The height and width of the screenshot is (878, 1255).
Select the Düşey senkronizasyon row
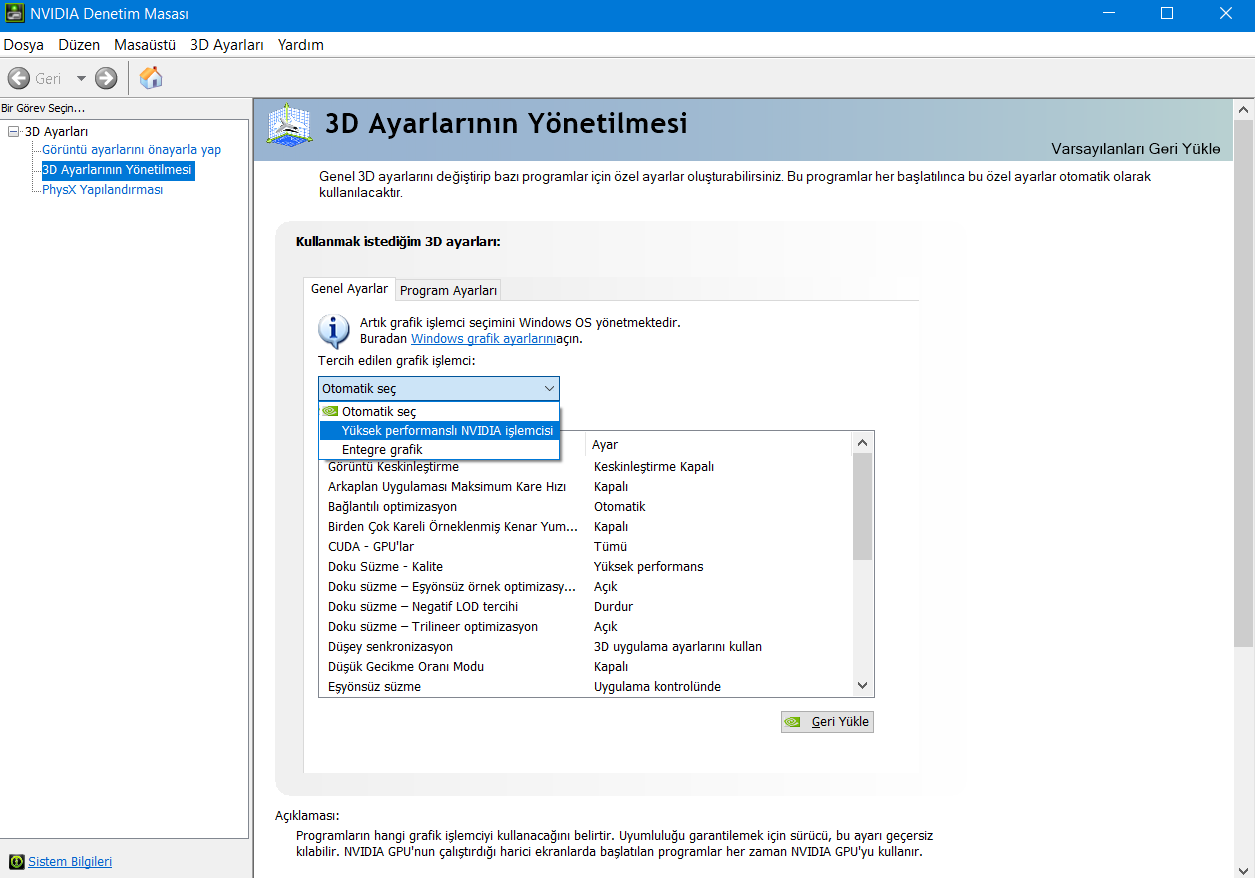[586, 647]
